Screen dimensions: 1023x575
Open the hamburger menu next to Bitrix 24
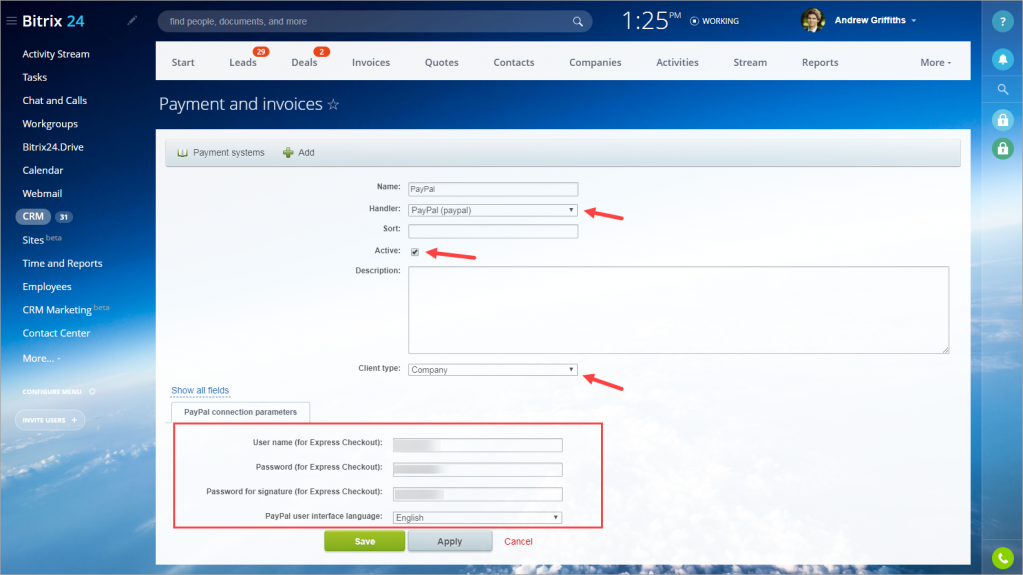coord(11,21)
